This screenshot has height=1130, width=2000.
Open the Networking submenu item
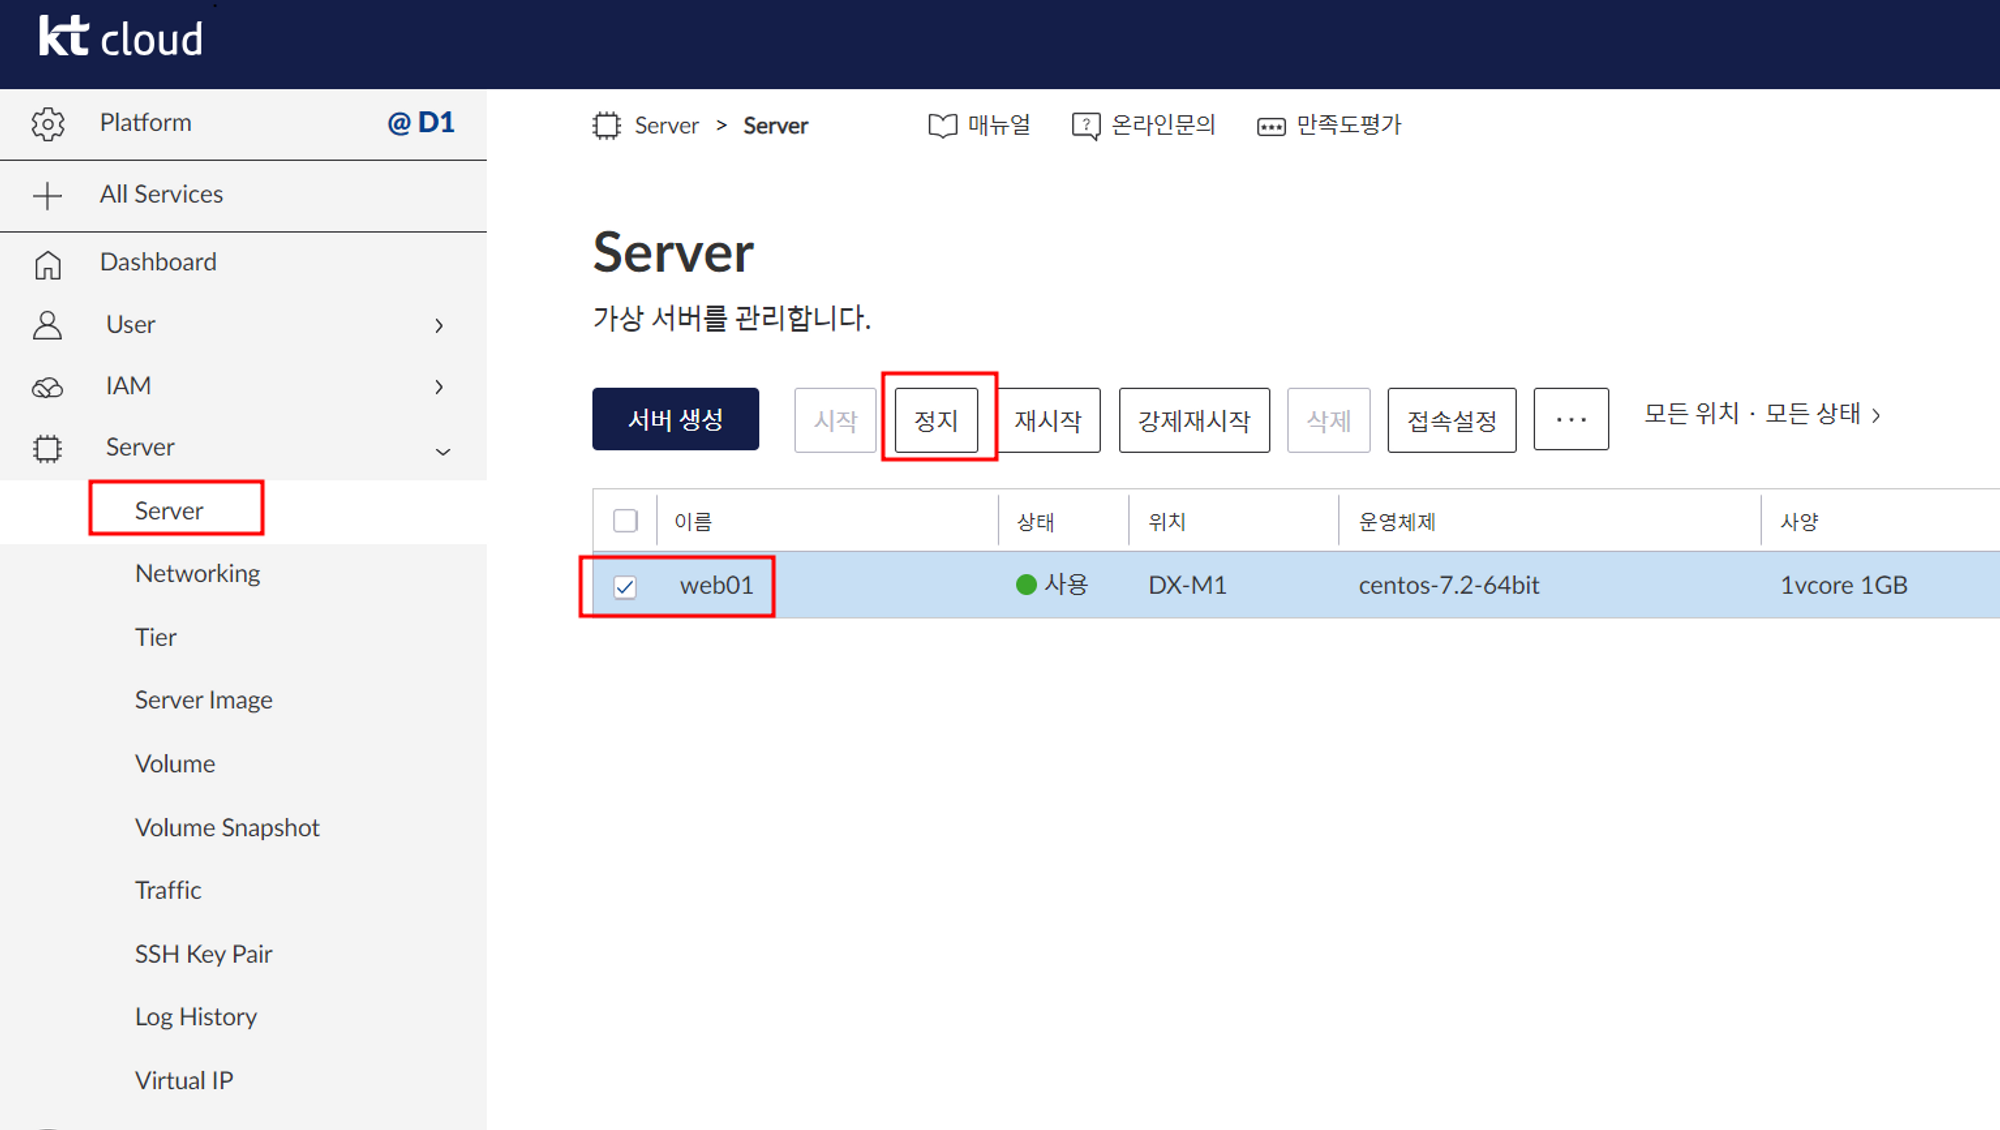(197, 574)
